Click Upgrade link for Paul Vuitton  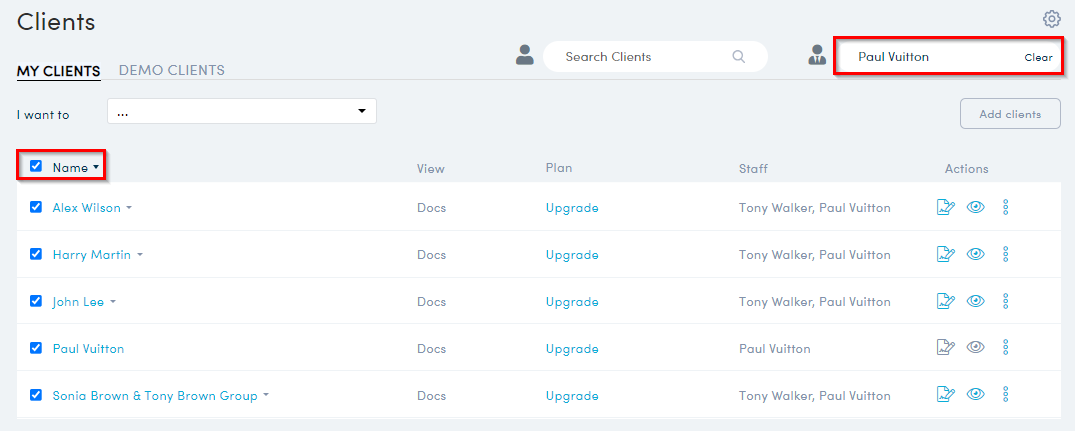[x=572, y=349]
